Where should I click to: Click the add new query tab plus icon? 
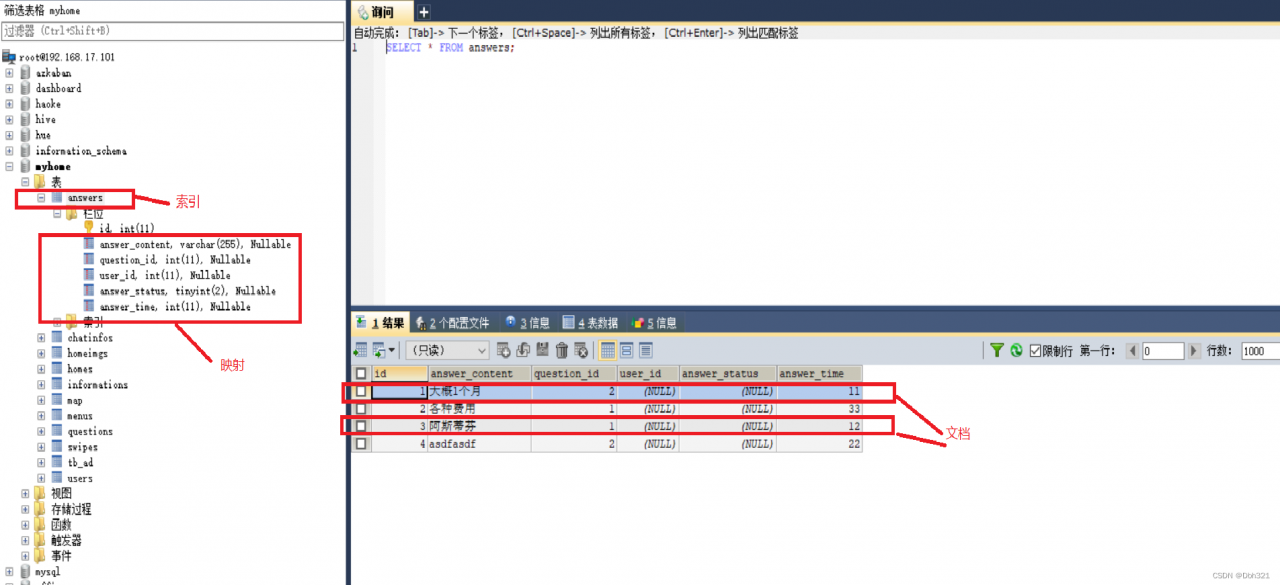point(423,12)
